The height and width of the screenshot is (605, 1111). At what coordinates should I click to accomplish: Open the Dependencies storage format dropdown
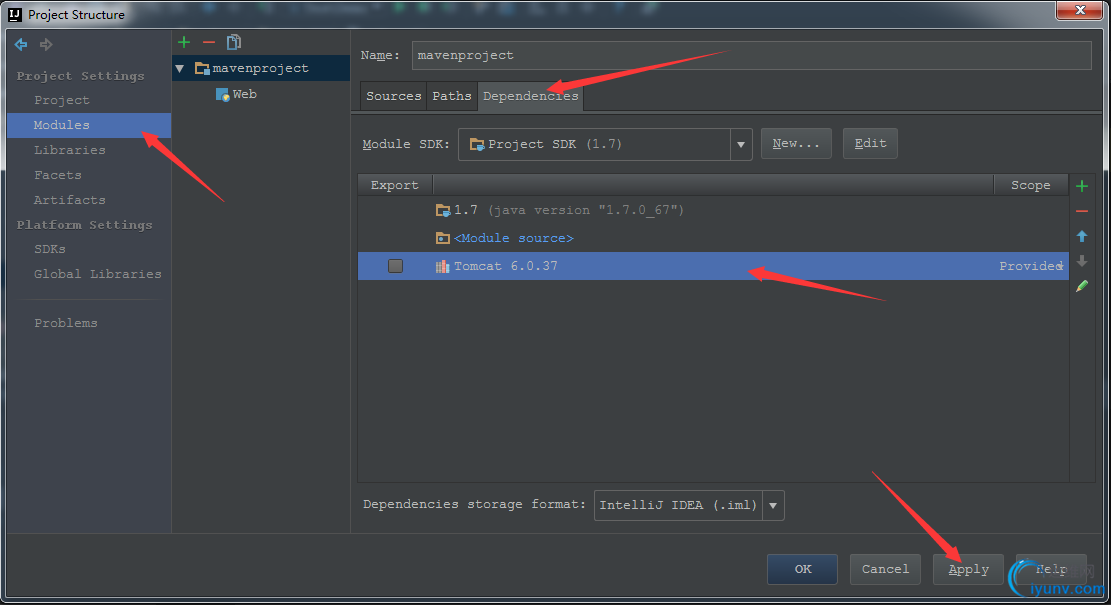(x=773, y=506)
